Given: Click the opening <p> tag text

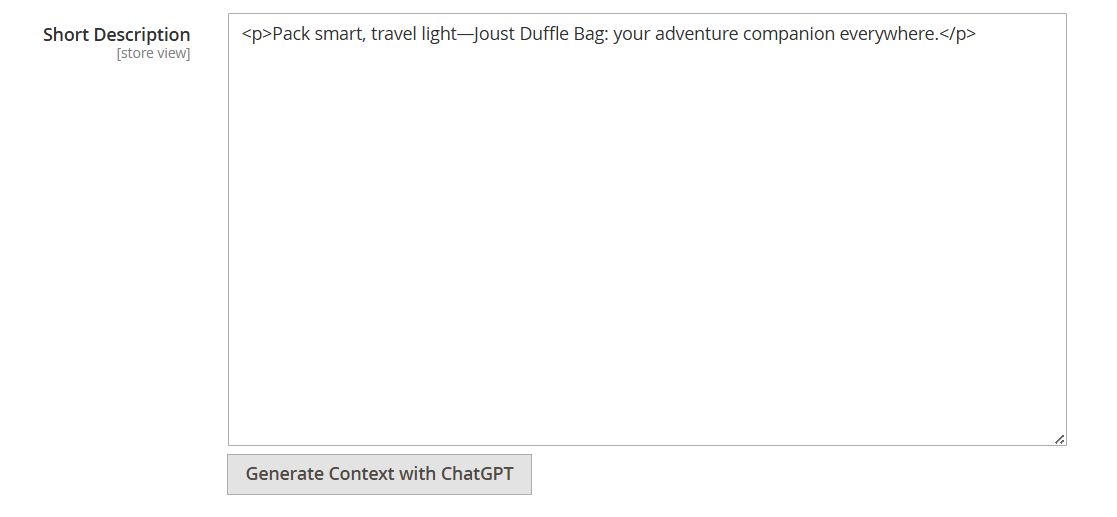Looking at the screenshot, I should pyautogui.click(x=256, y=34).
